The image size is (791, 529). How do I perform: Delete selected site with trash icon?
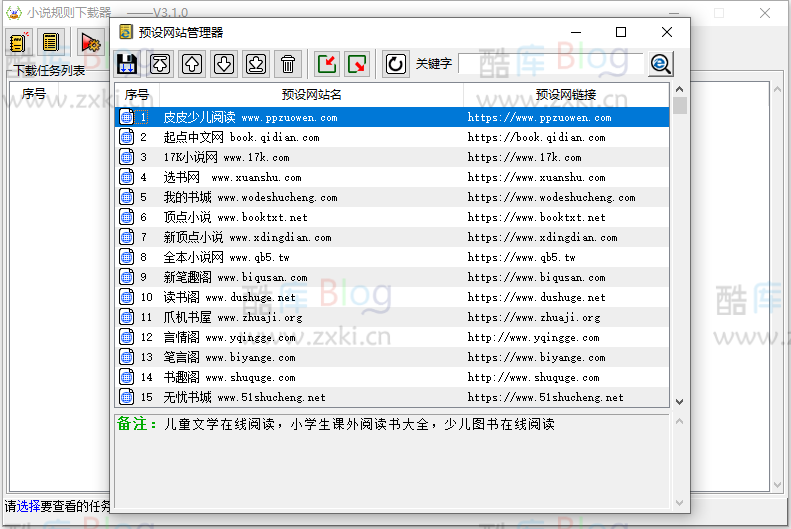pos(288,64)
